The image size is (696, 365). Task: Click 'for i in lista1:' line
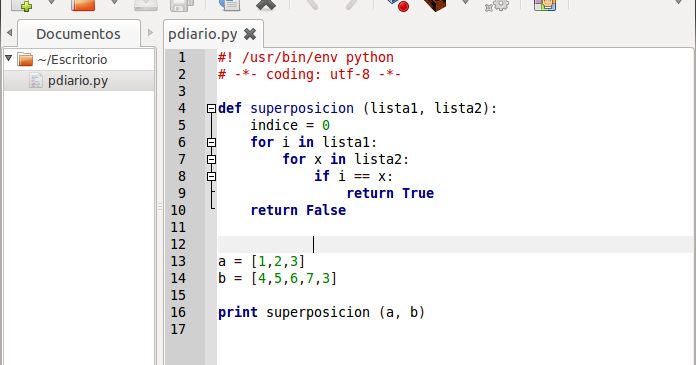click(x=314, y=143)
